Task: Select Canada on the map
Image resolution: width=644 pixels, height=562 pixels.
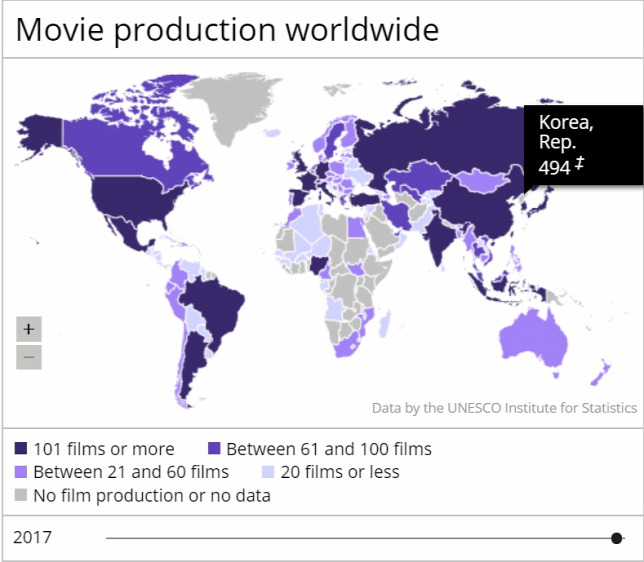Action: 123,150
